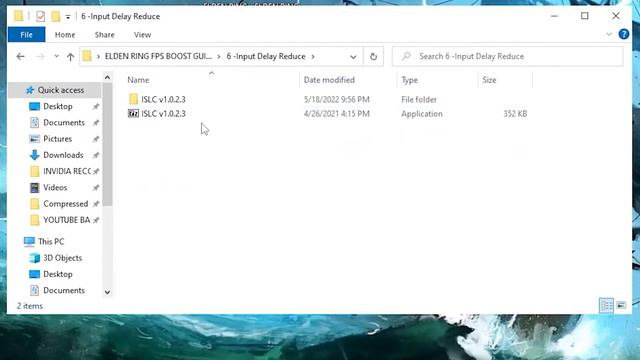Open Pictures in Quick access
Screen dimensions: 640x360
[57, 139]
